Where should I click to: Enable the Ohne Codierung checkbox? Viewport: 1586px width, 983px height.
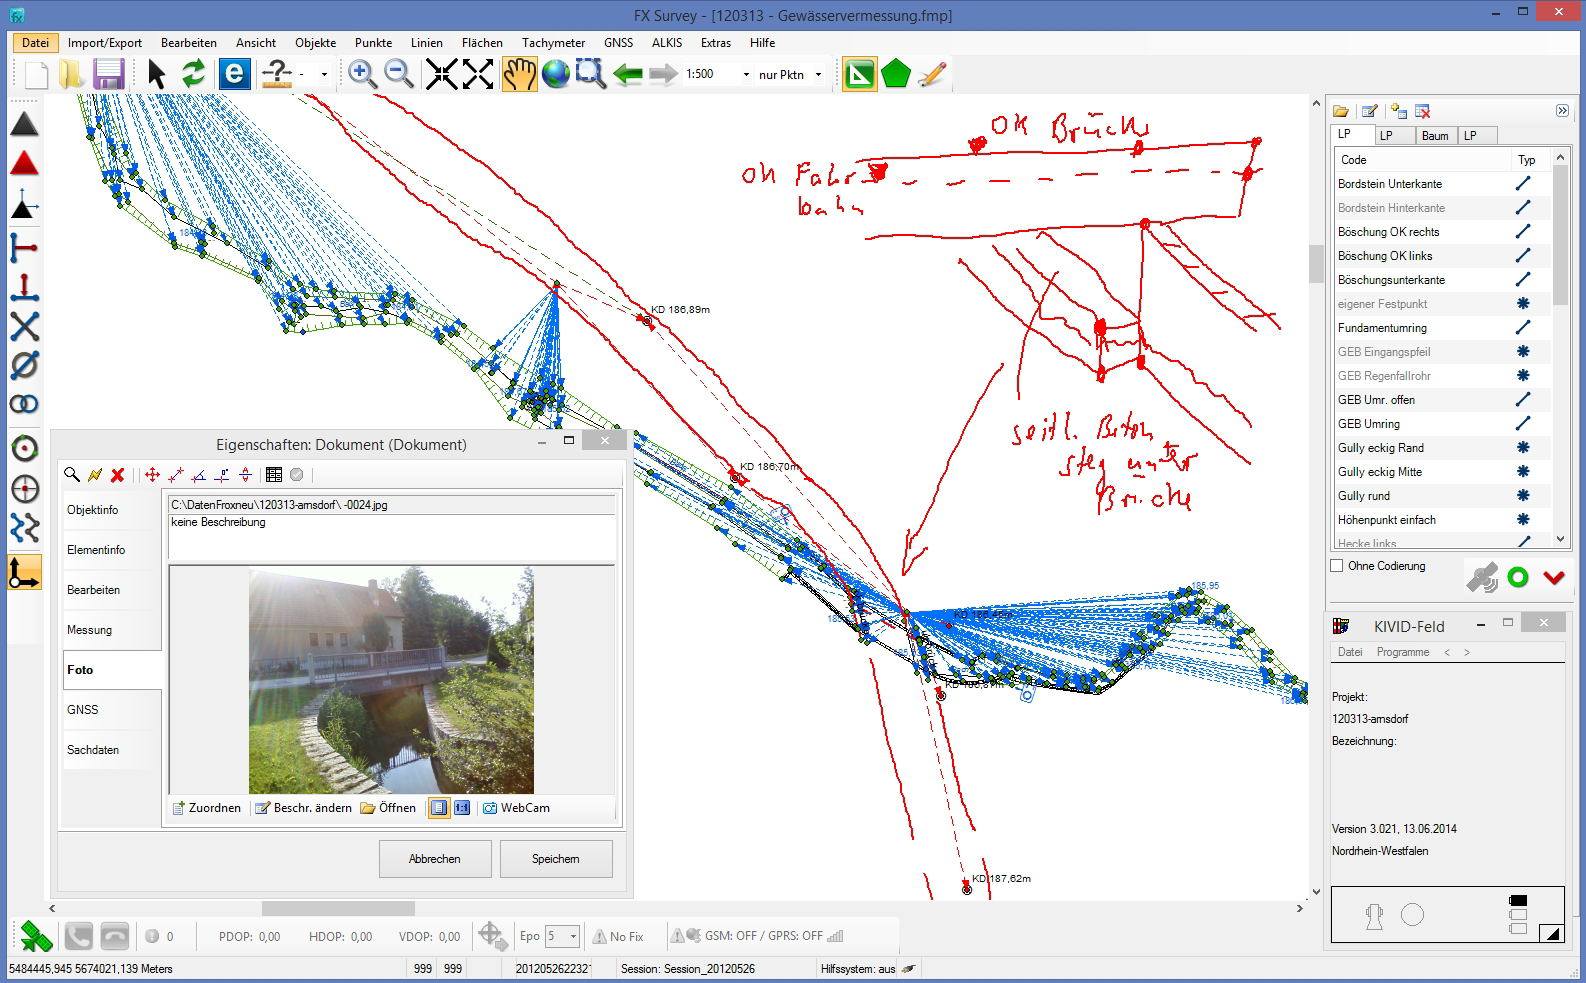click(1337, 566)
